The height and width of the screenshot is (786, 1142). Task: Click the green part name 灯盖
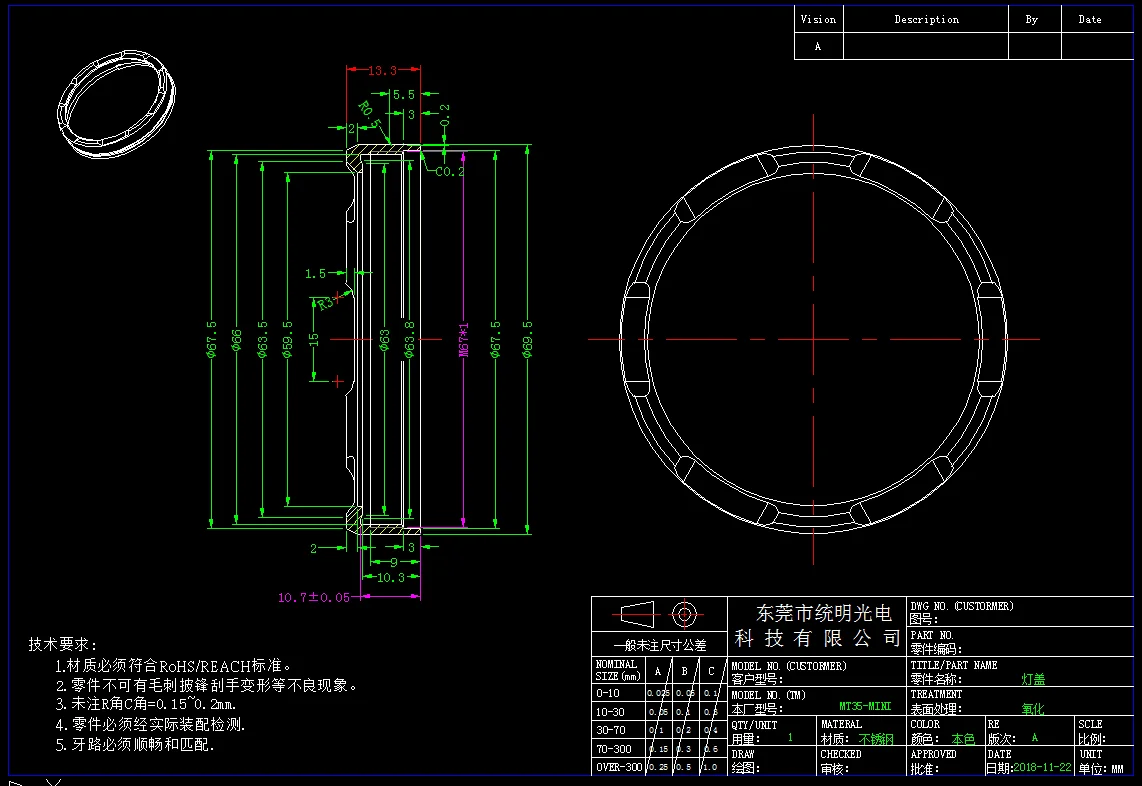pos(1033,679)
